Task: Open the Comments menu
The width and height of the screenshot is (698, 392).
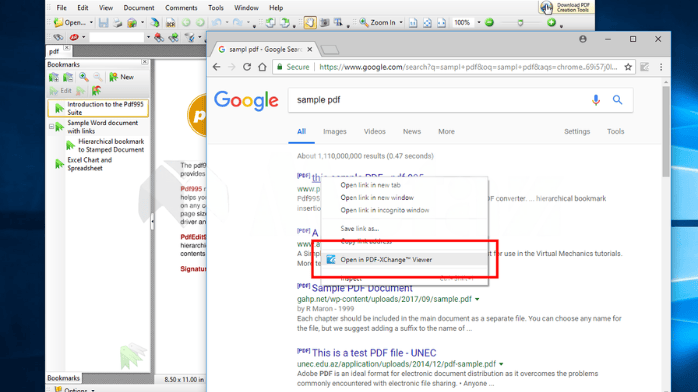Action: pyautogui.click(x=181, y=8)
